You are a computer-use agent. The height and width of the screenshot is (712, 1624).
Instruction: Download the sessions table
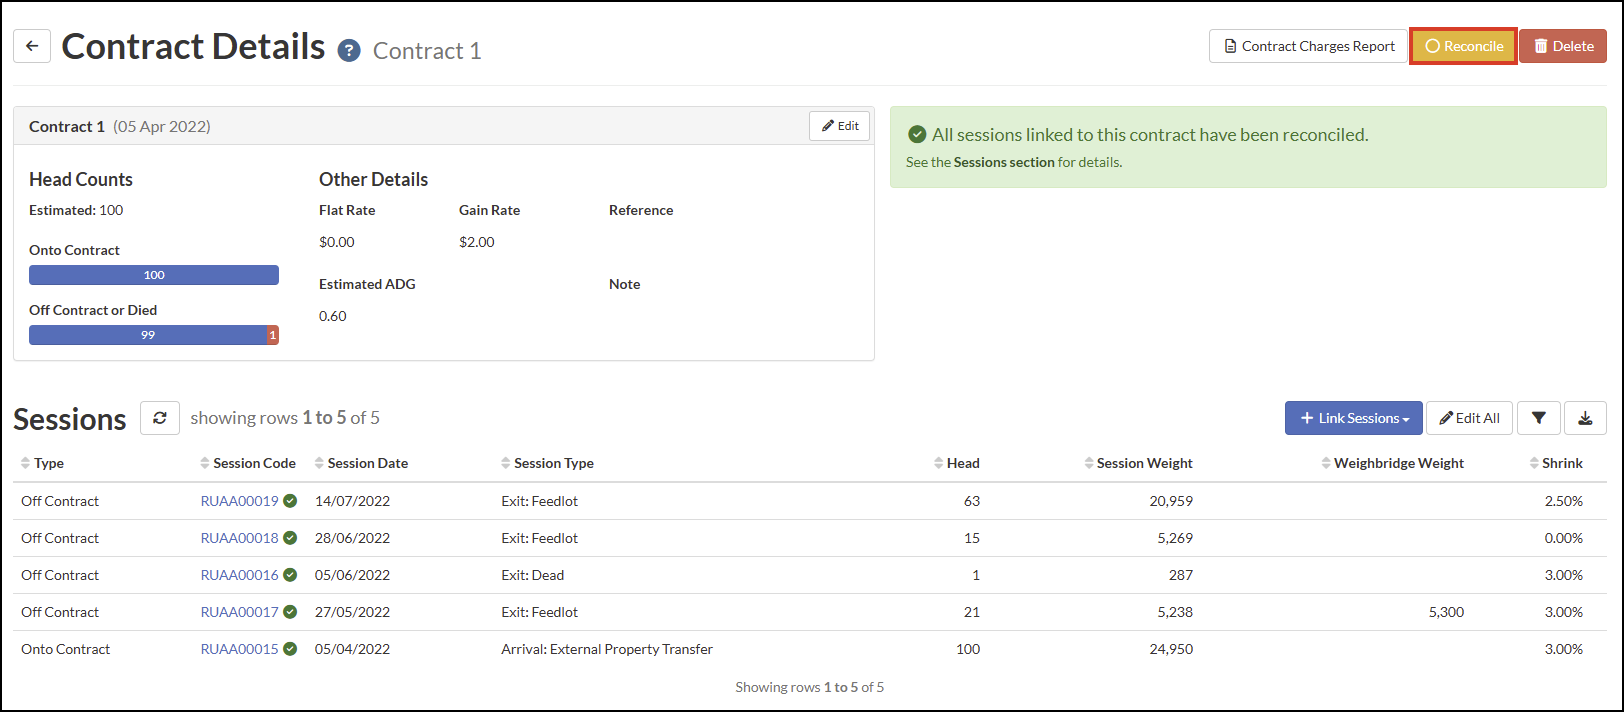point(1585,418)
